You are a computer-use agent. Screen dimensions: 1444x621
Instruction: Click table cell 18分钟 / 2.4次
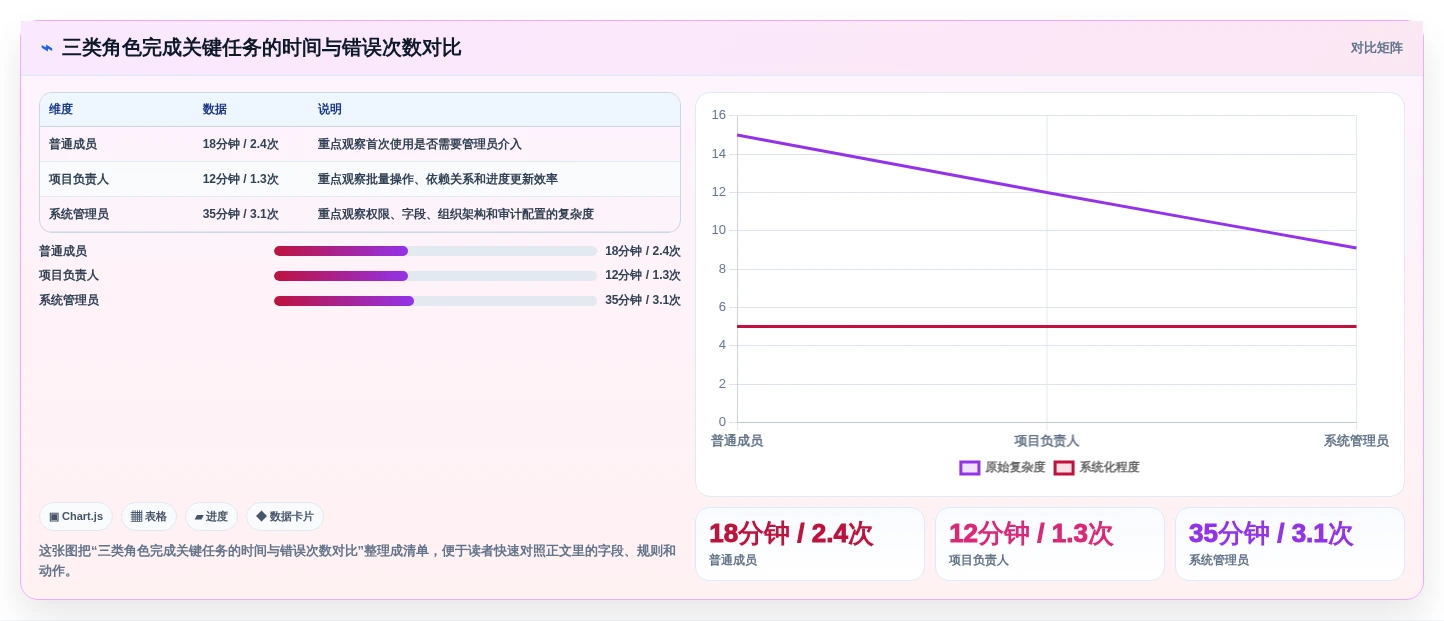click(241, 144)
